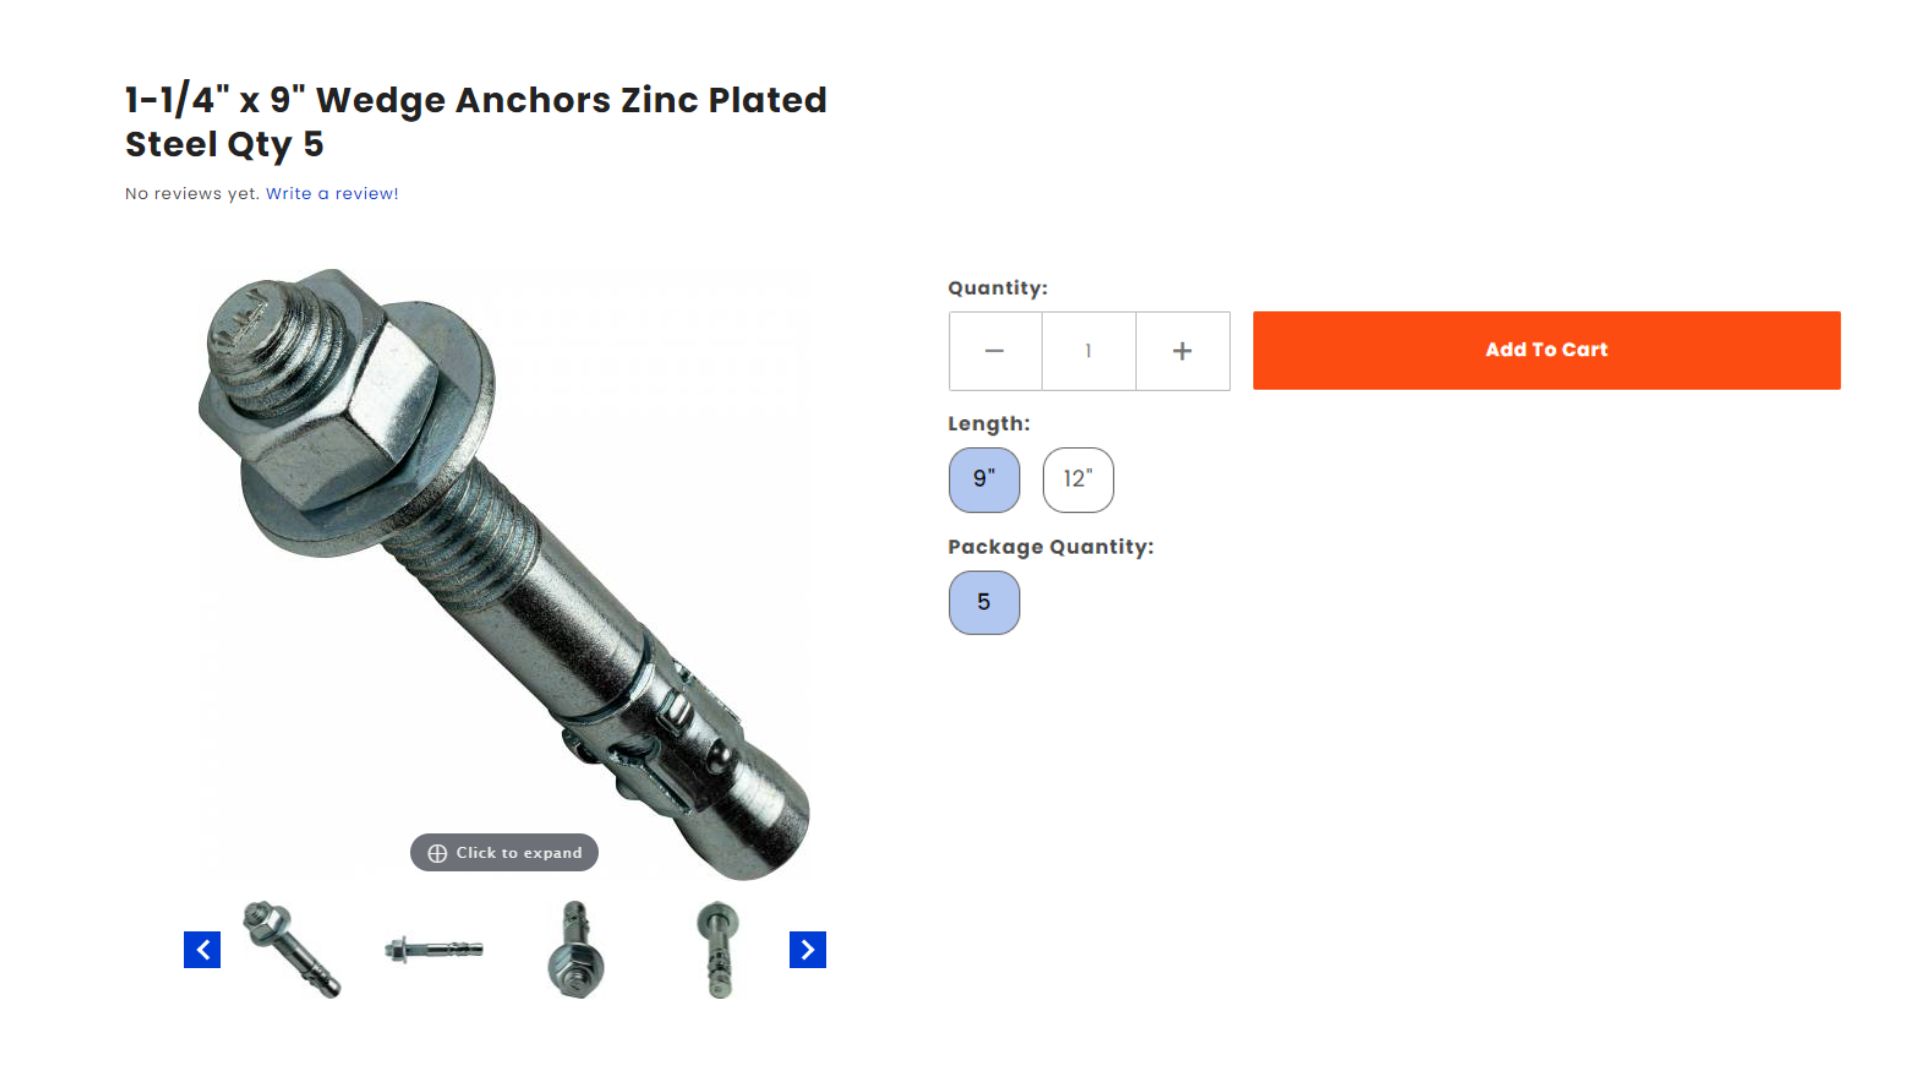Click the 'Click to expand' image button
The height and width of the screenshot is (1080, 1920).
504,853
